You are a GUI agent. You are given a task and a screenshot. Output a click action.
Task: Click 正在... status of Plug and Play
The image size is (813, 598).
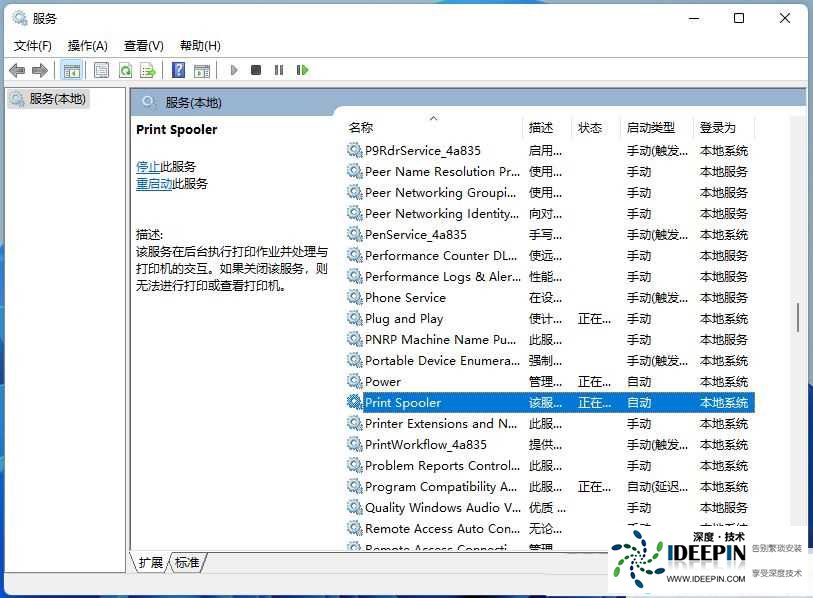pos(594,318)
